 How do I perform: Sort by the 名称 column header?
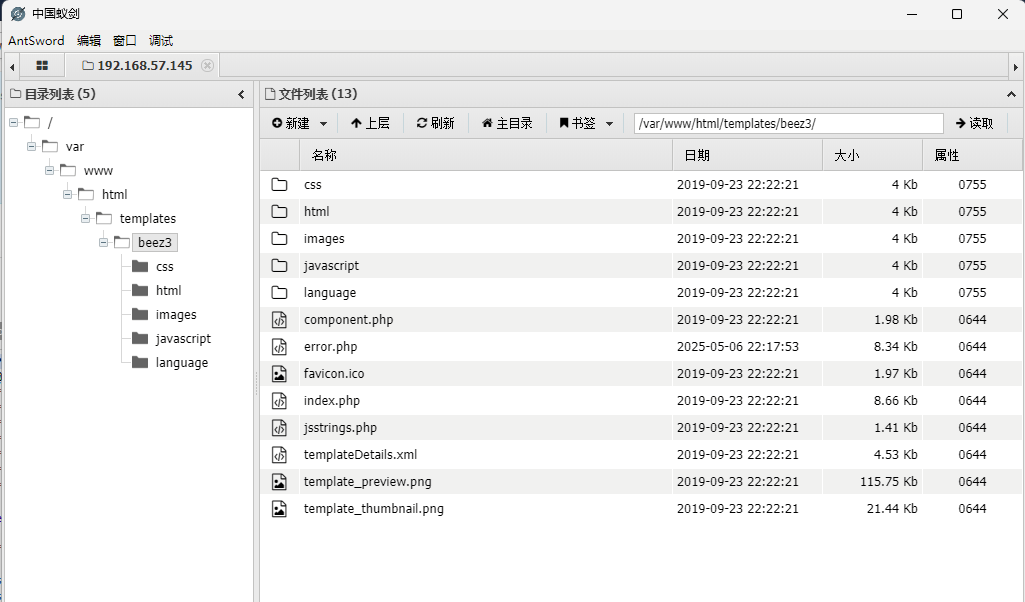[x=486, y=155]
